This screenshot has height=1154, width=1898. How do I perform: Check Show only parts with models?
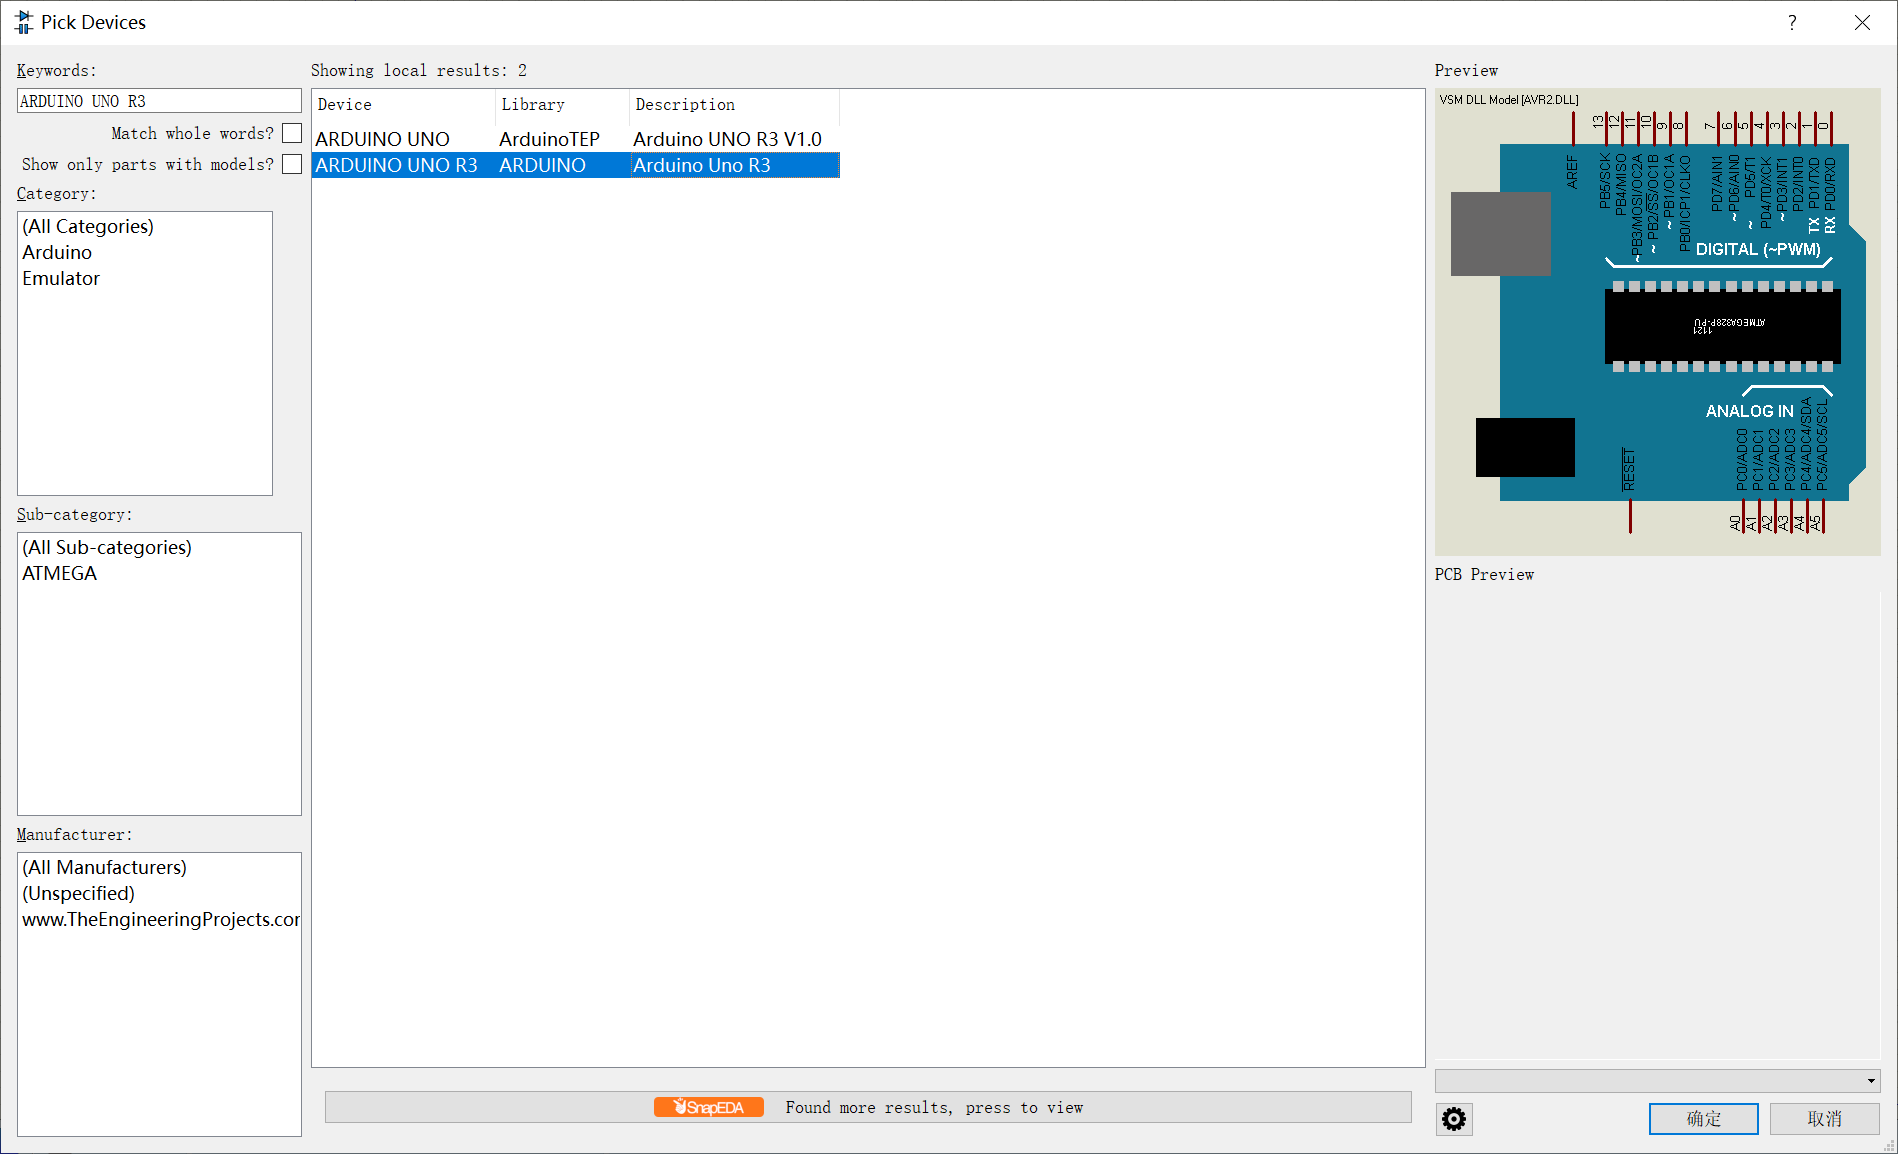[x=291, y=164]
